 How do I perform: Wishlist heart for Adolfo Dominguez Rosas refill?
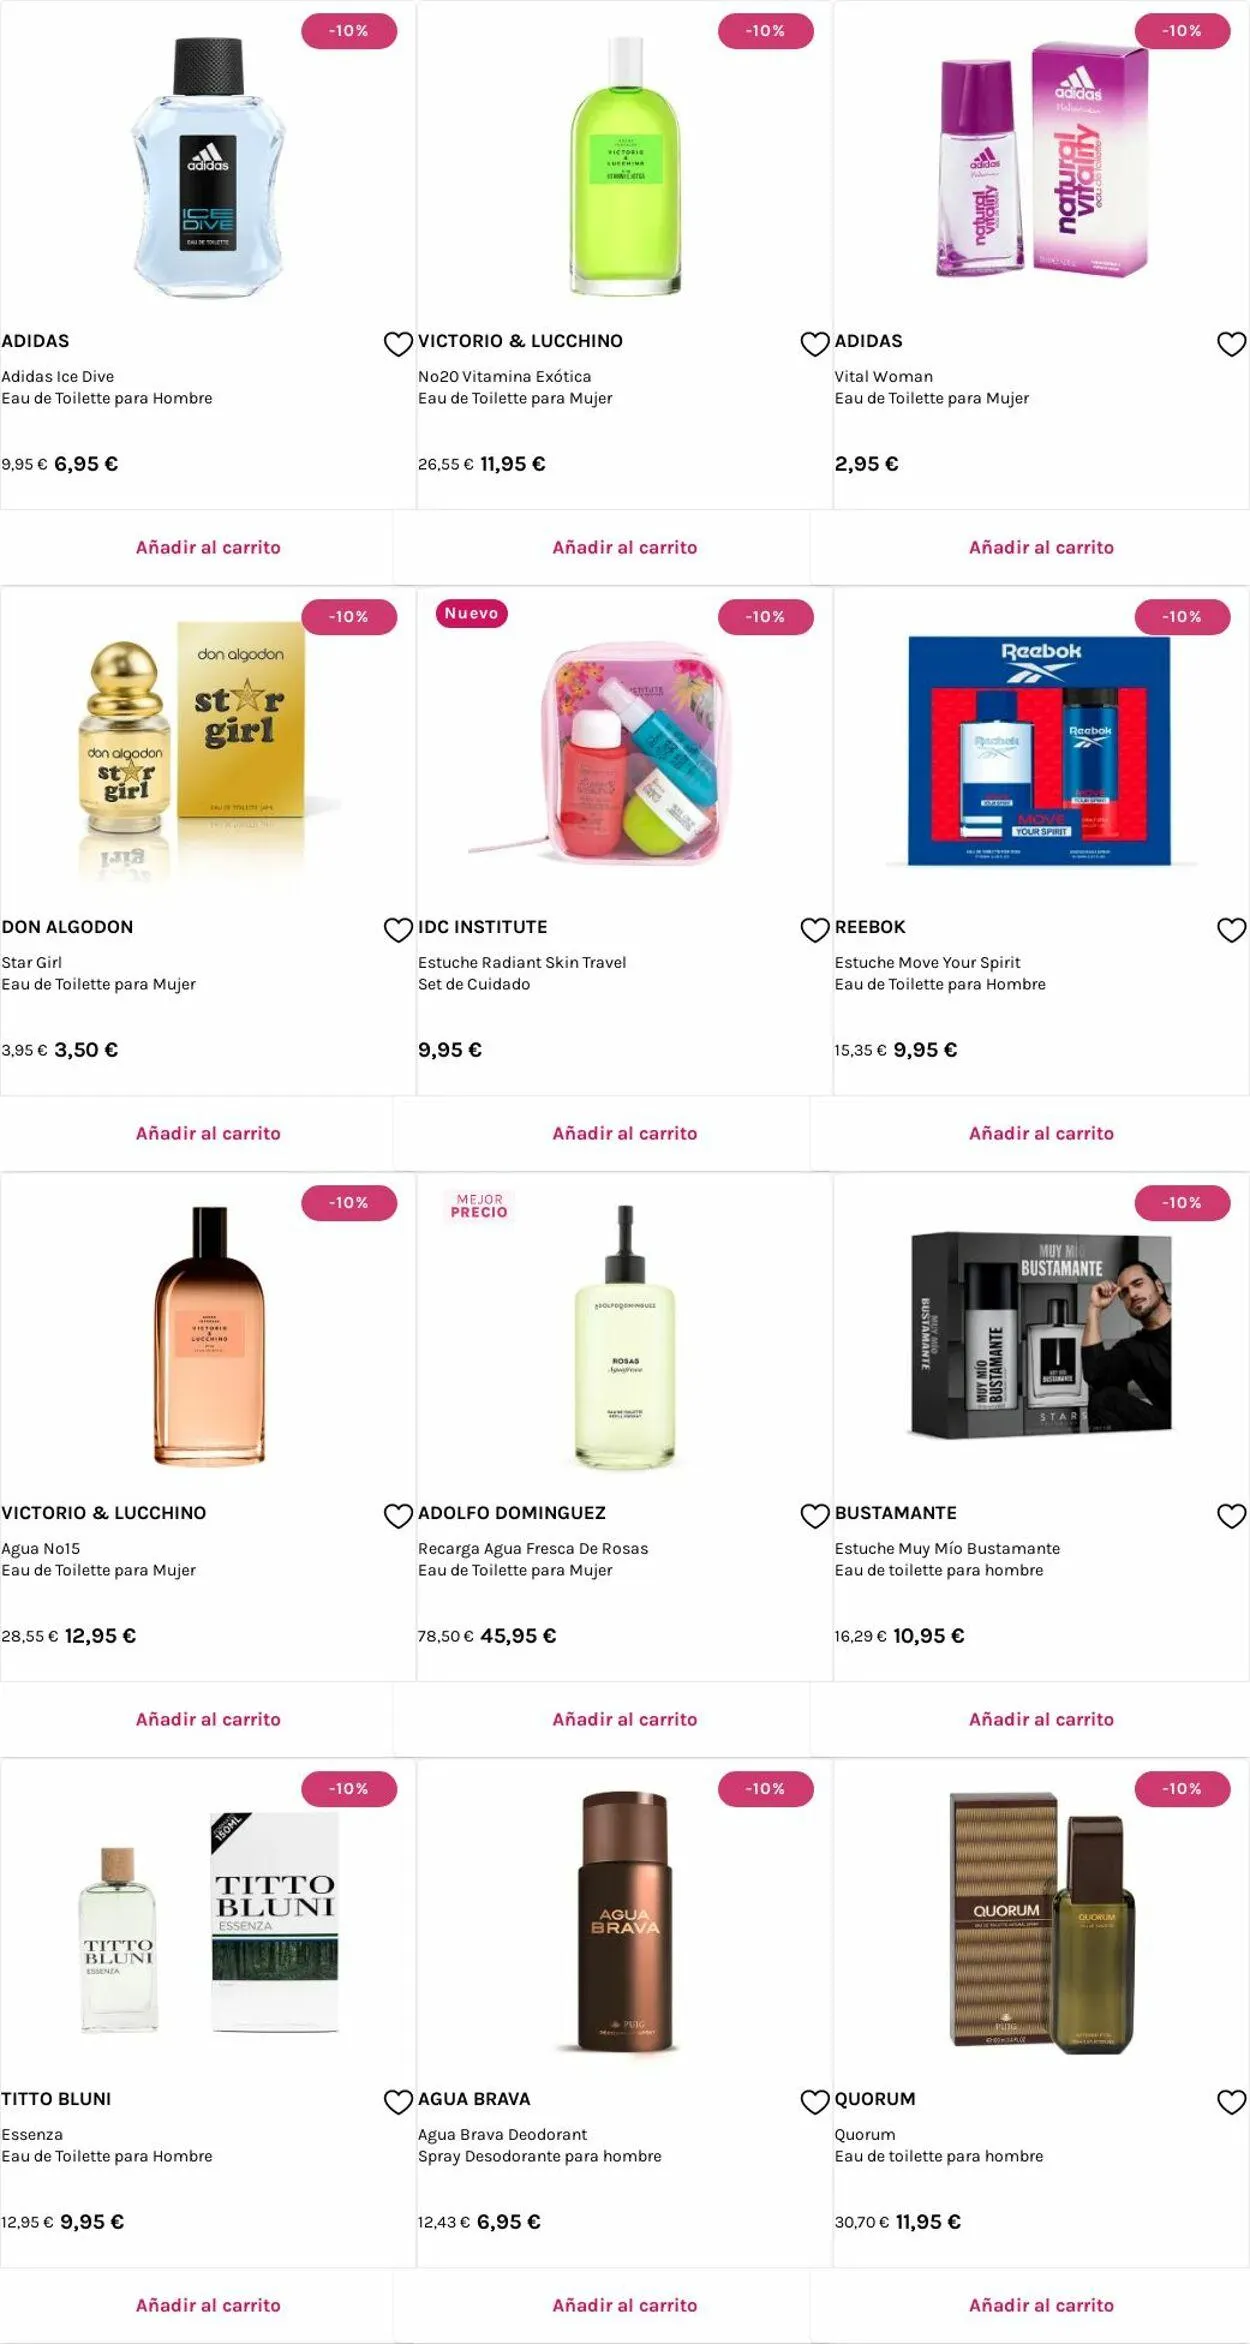815,1516
